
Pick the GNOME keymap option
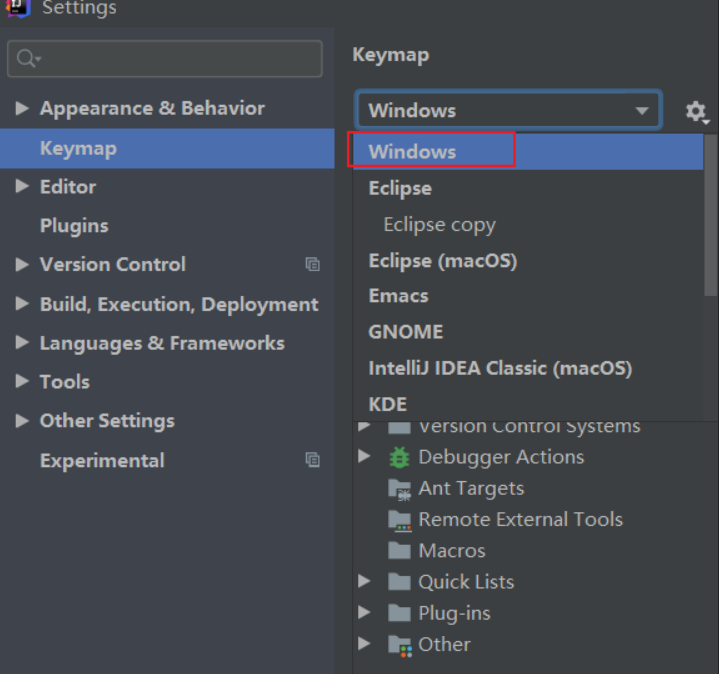[405, 332]
